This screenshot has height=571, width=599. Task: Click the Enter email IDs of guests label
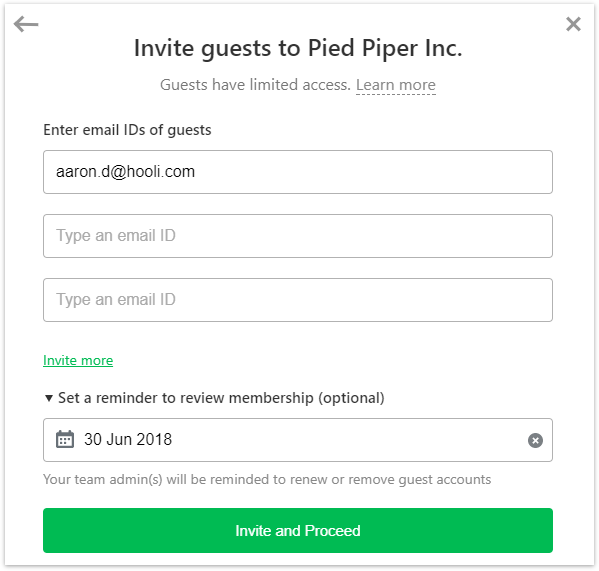pyautogui.click(x=127, y=130)
